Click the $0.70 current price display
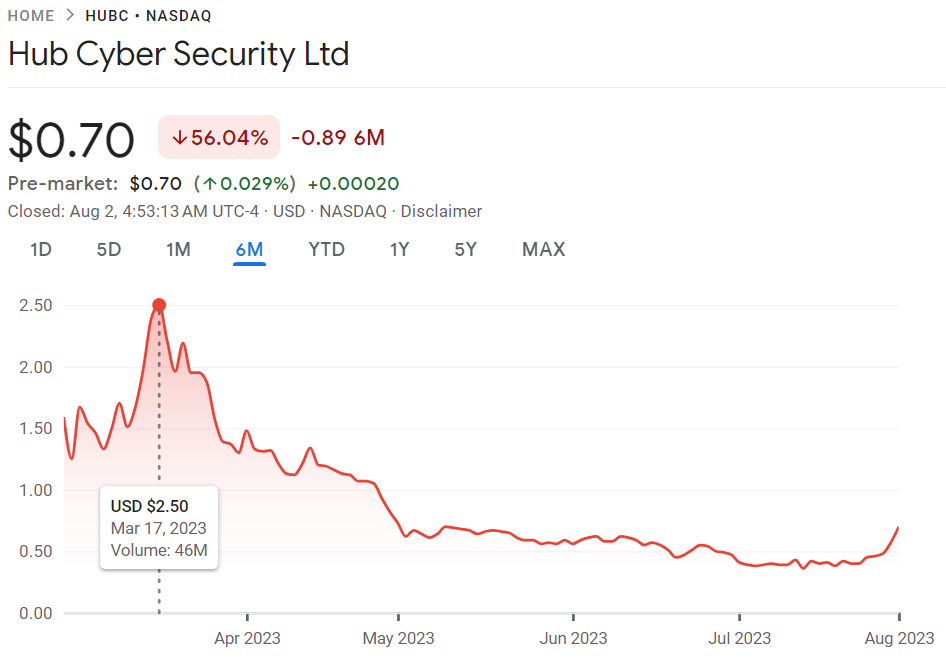946x662 pixels. click(x=72, y=140)
